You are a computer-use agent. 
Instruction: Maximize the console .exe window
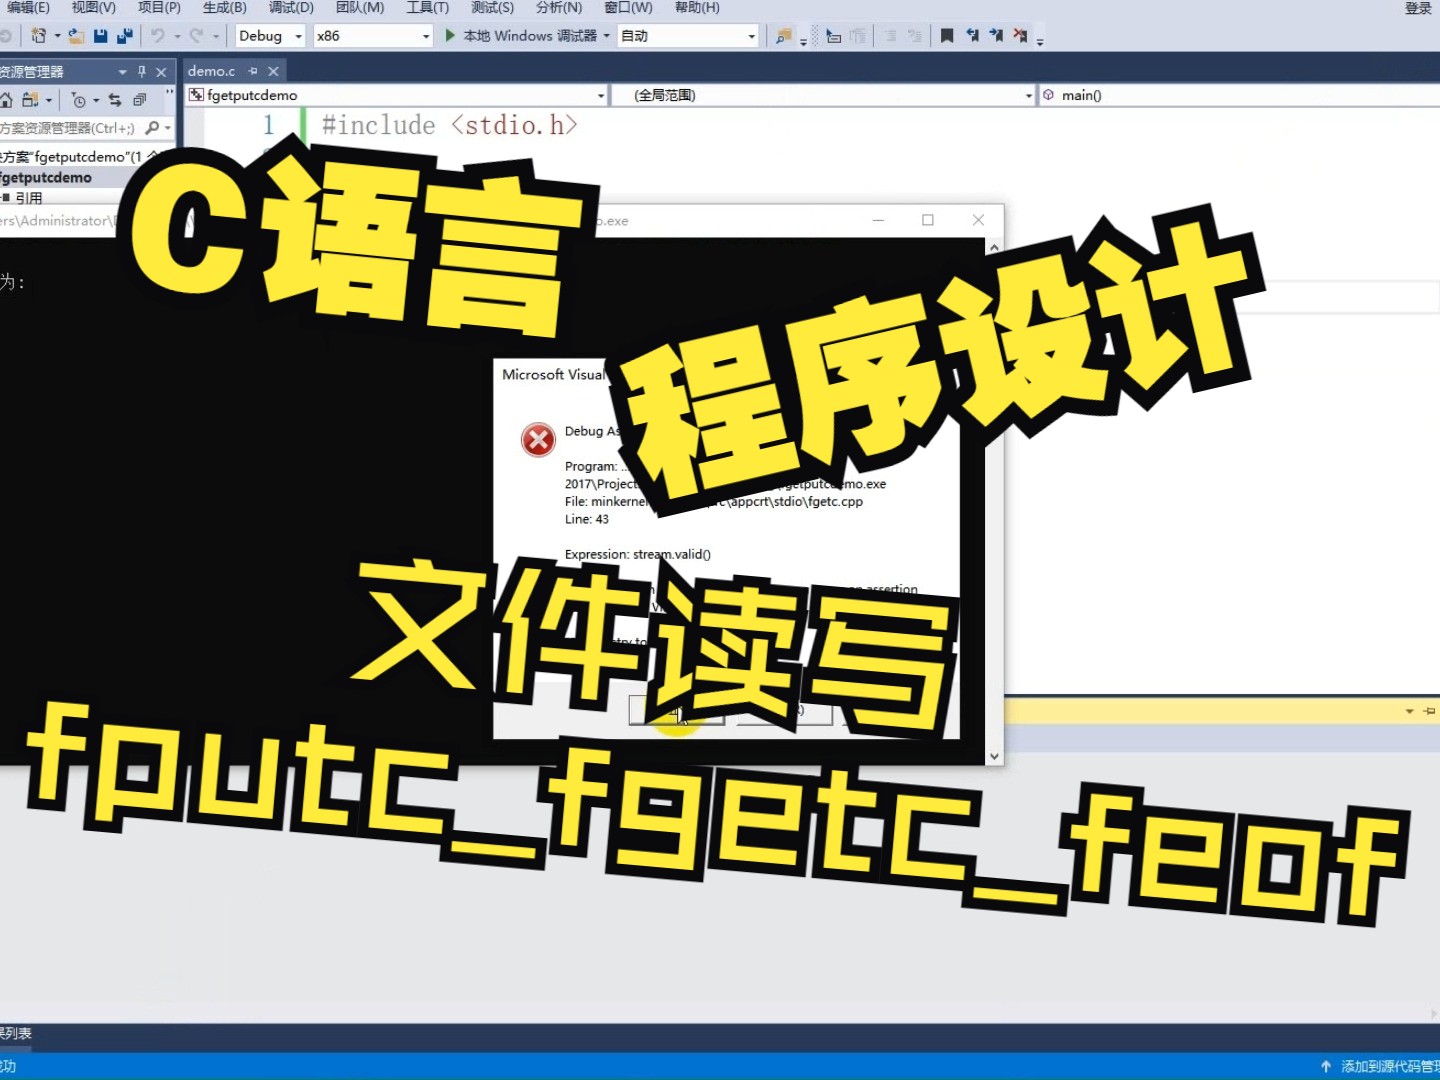point(928,220)
